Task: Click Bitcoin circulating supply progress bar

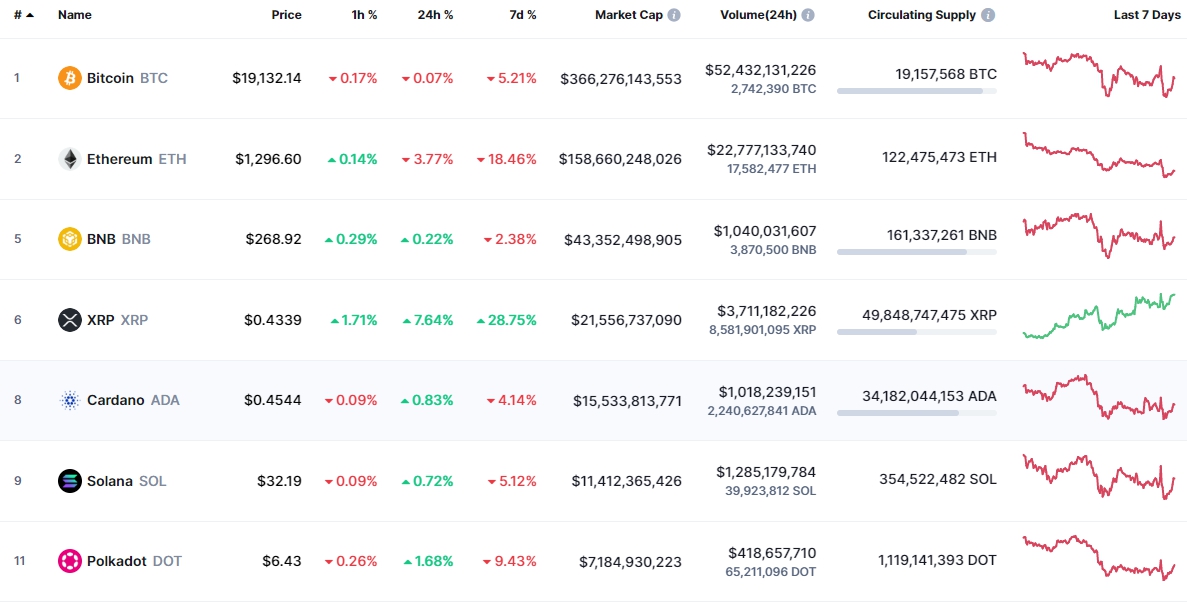Action: coord(917,91)
